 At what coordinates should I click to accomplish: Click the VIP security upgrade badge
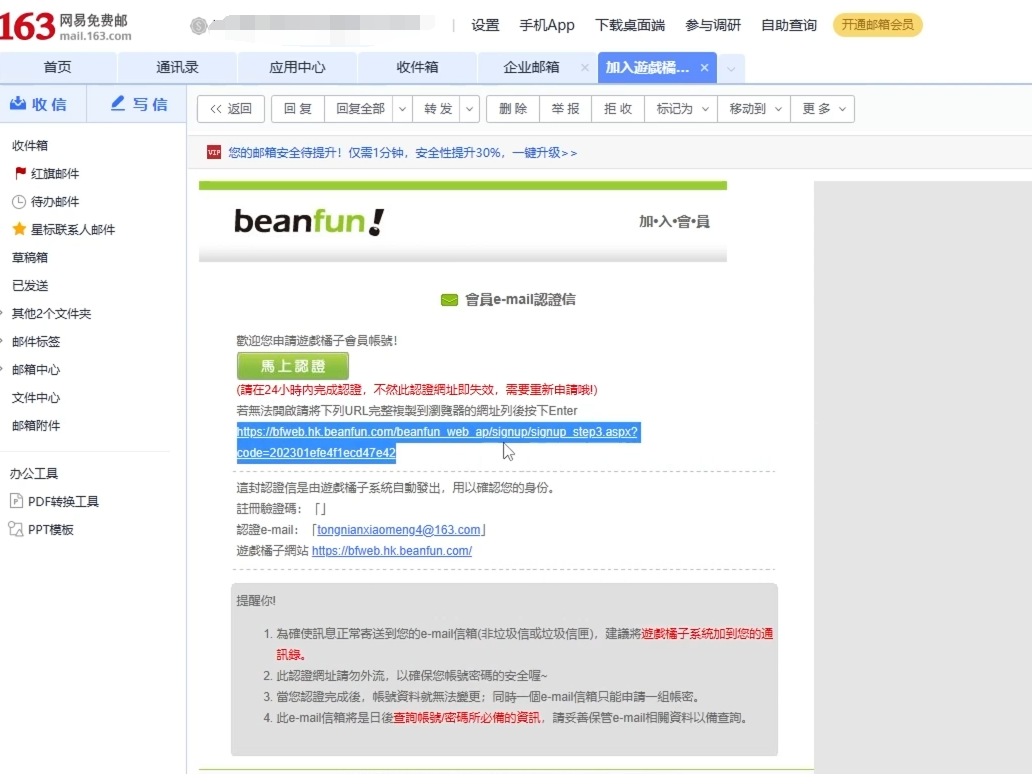[x=213, y=153]
